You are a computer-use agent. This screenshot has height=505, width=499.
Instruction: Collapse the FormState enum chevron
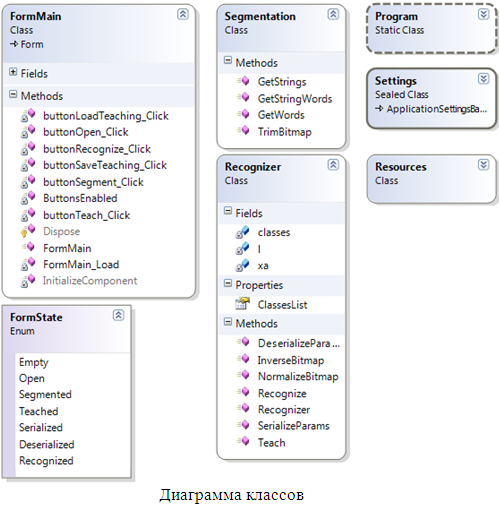118,315
